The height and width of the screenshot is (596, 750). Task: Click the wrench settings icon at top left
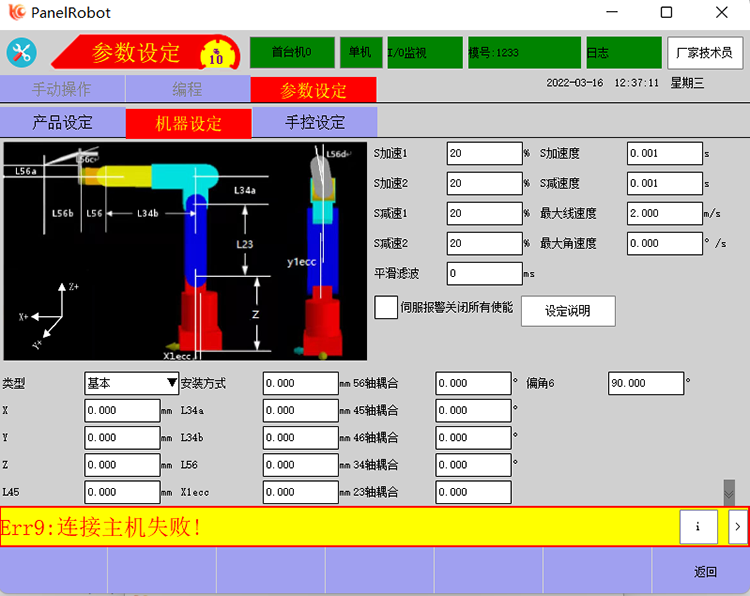21,52
